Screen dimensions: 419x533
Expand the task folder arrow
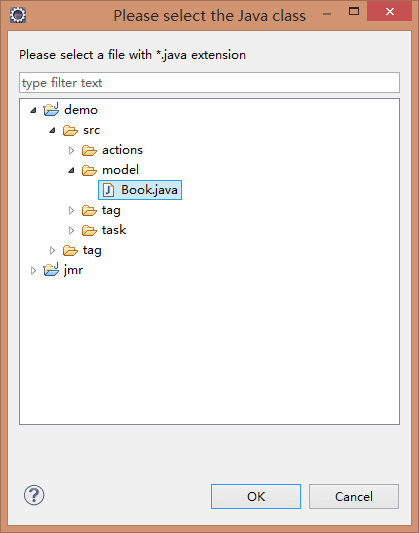coord(71,230)
